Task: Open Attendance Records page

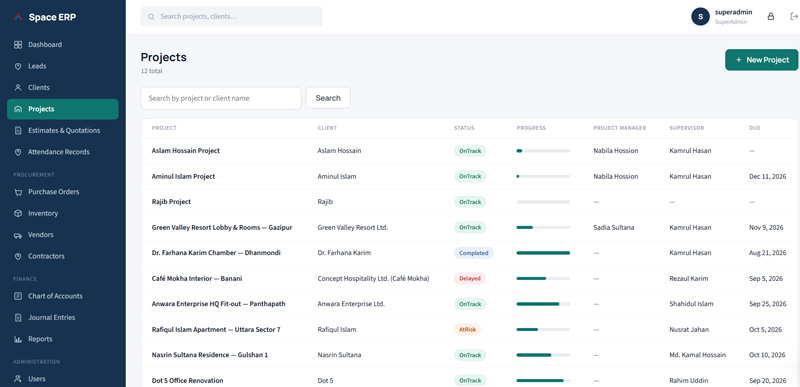Action: (x=63, y=152)
